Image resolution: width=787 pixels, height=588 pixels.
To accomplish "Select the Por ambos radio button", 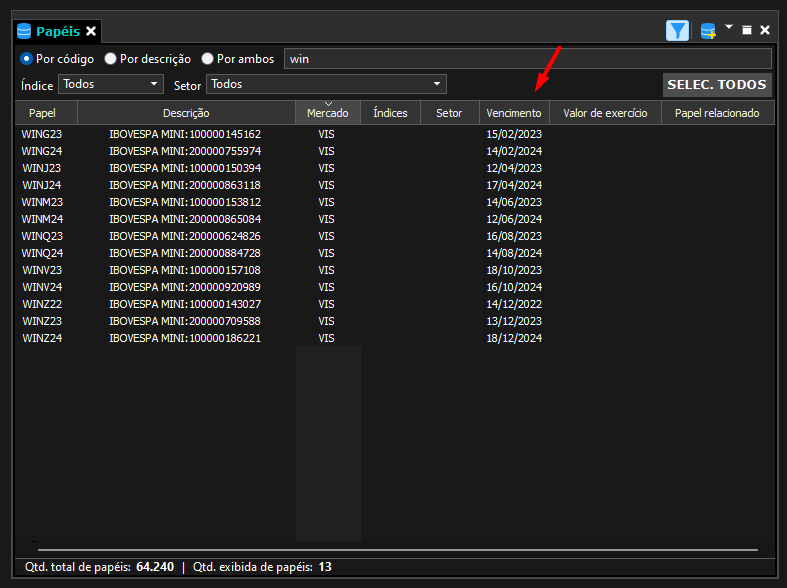I will click(x=207, y=59).
